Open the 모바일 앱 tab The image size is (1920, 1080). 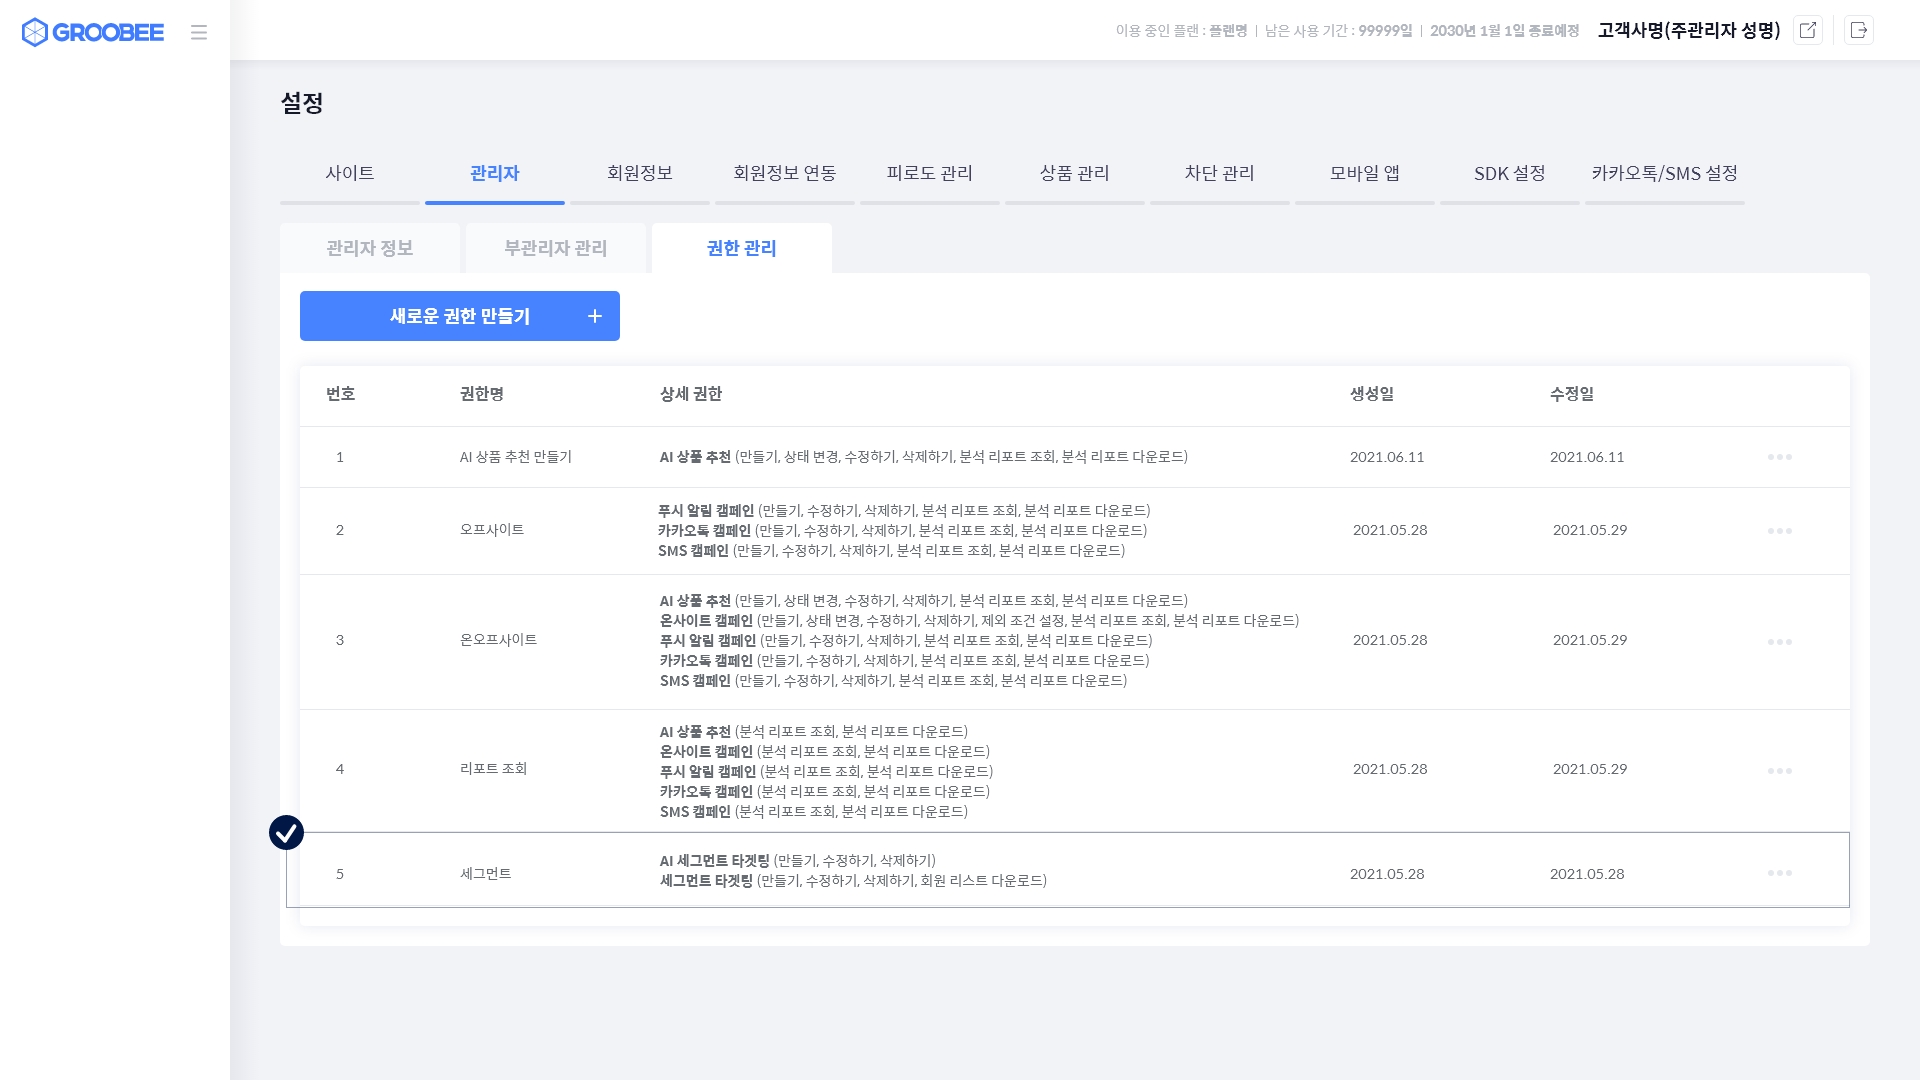pos(1364,174)
